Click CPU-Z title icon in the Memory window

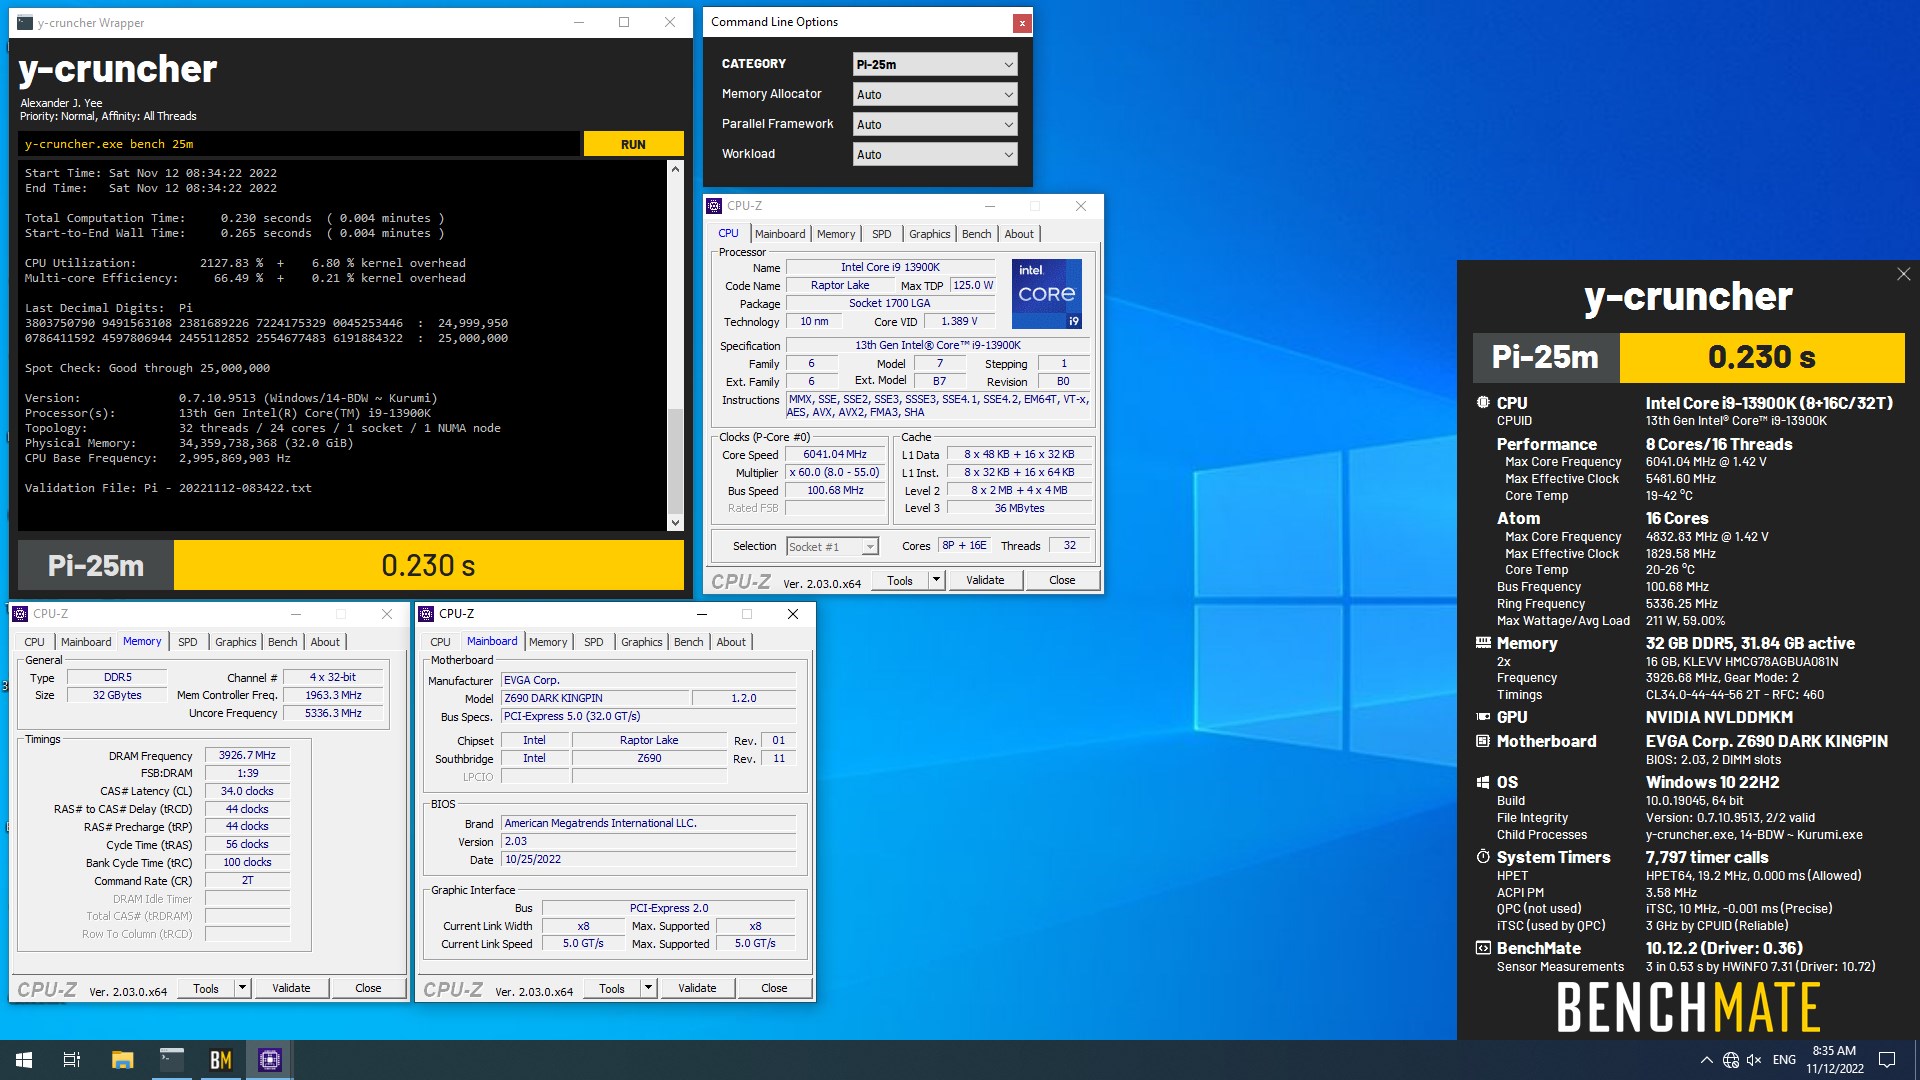[x=20, y=614]
